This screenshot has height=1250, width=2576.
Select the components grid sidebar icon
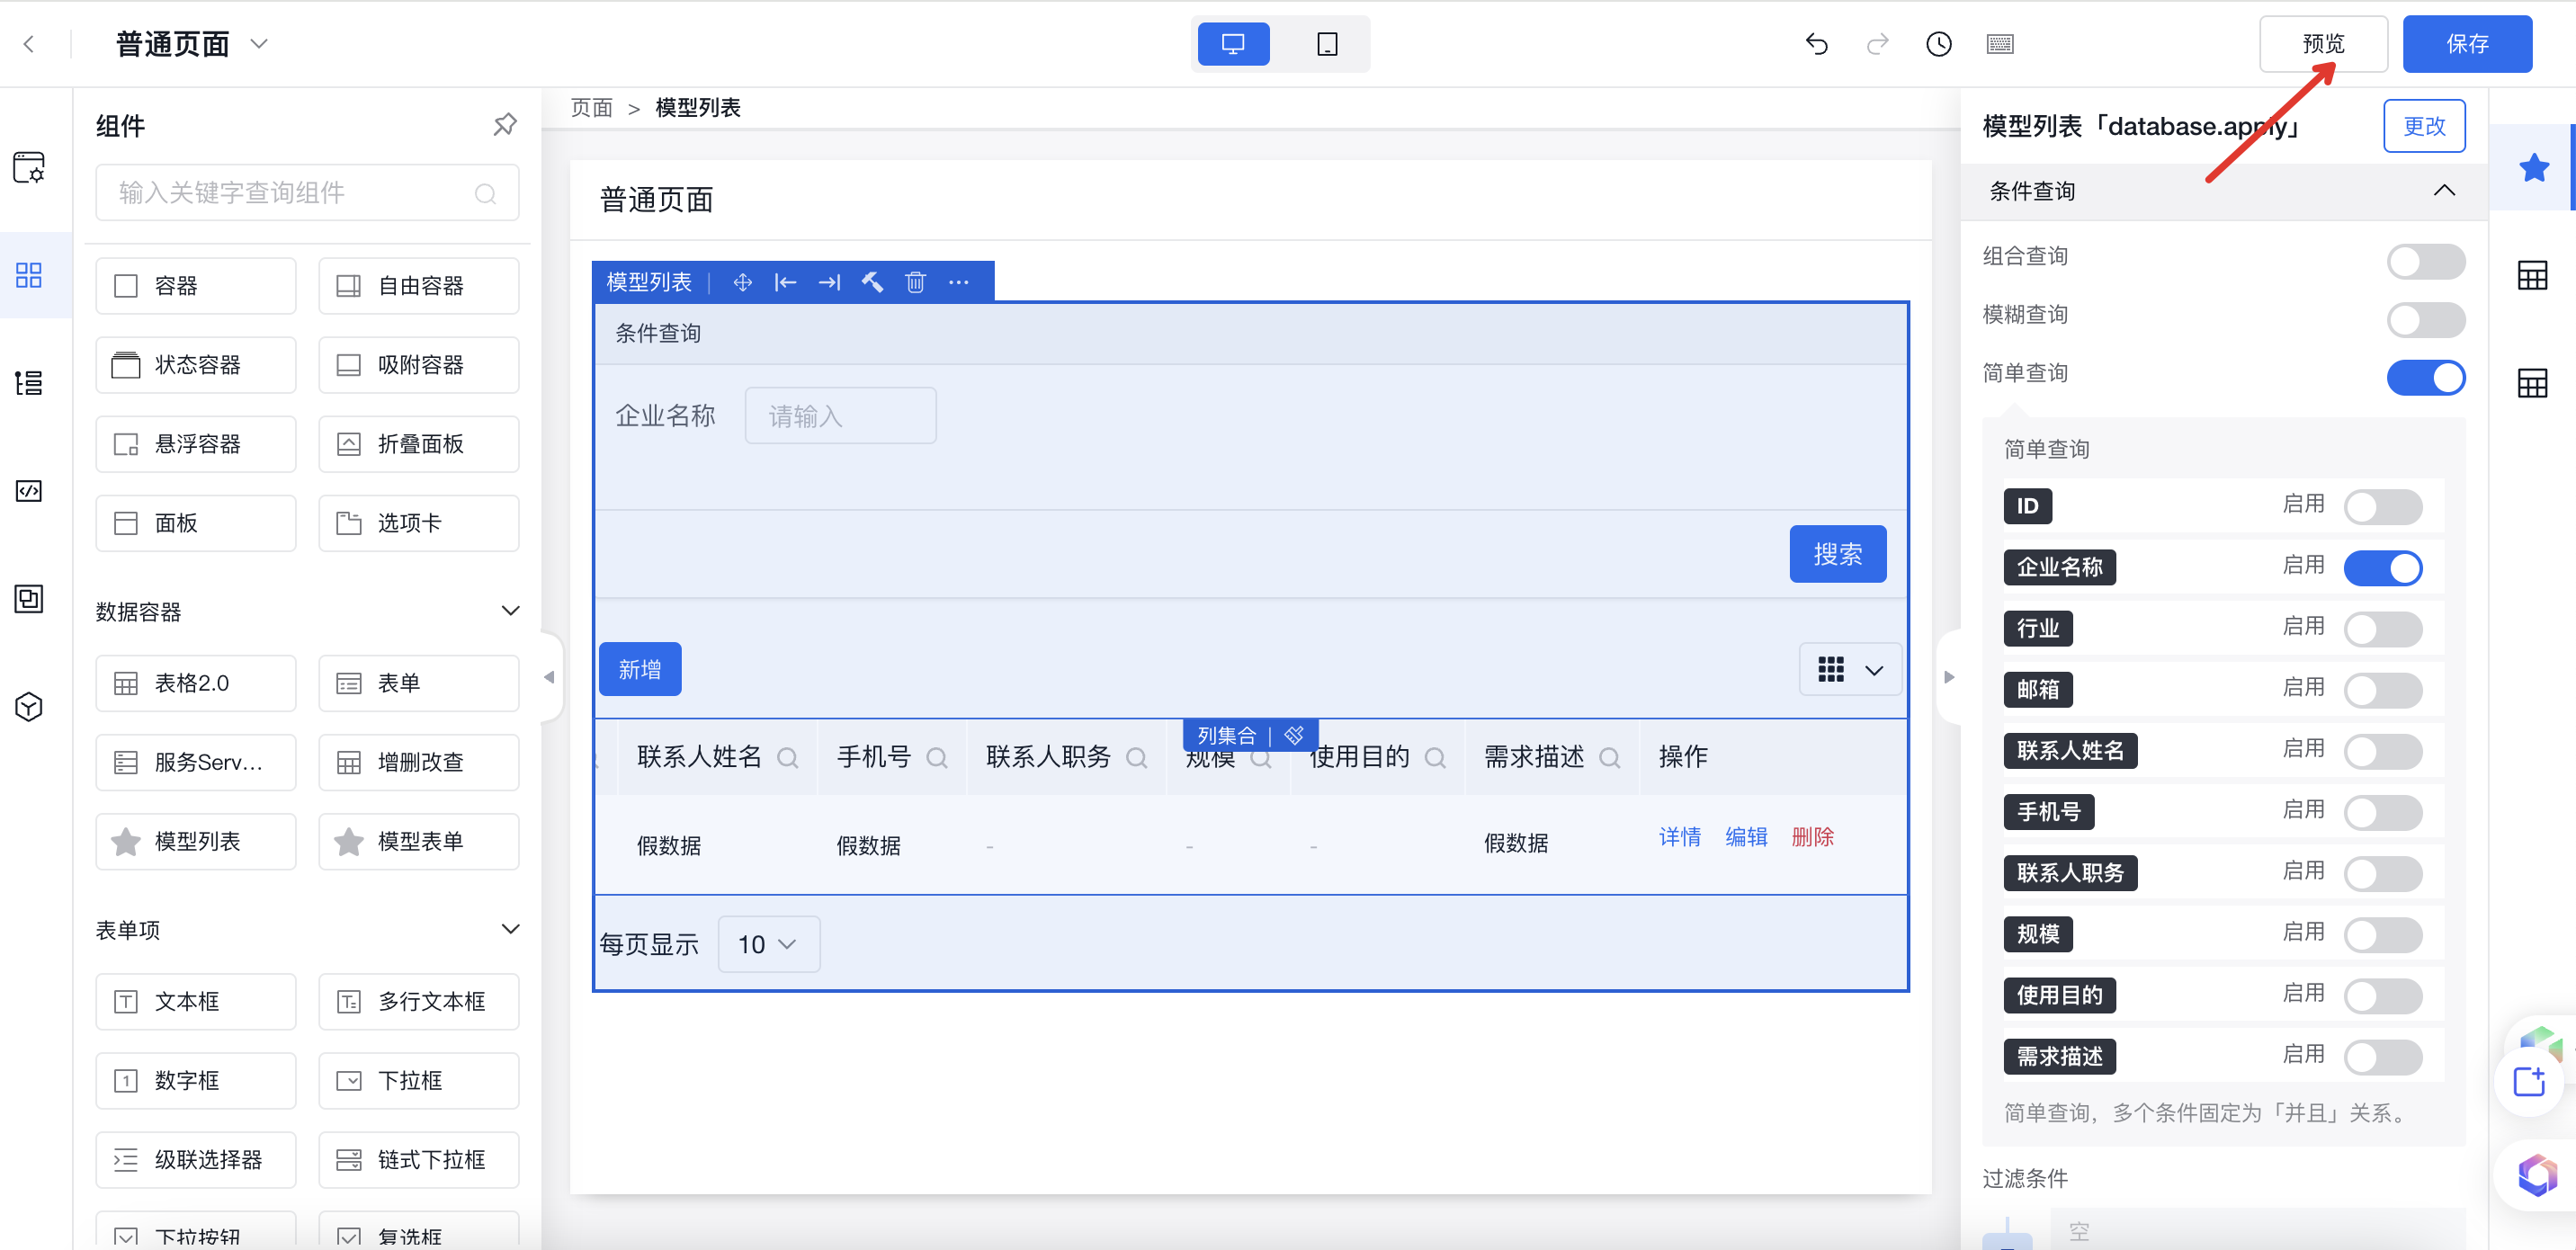click(x=29, y=275)
